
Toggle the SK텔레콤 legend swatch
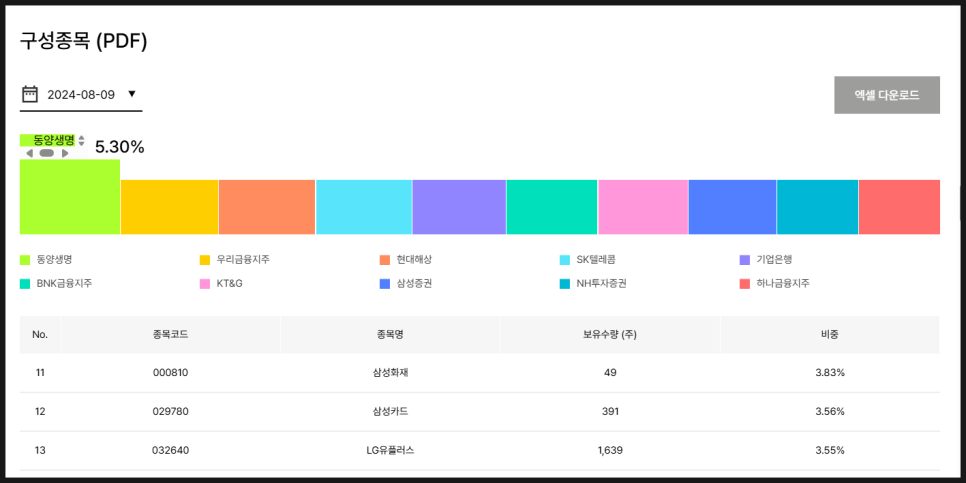pos(565,260)
